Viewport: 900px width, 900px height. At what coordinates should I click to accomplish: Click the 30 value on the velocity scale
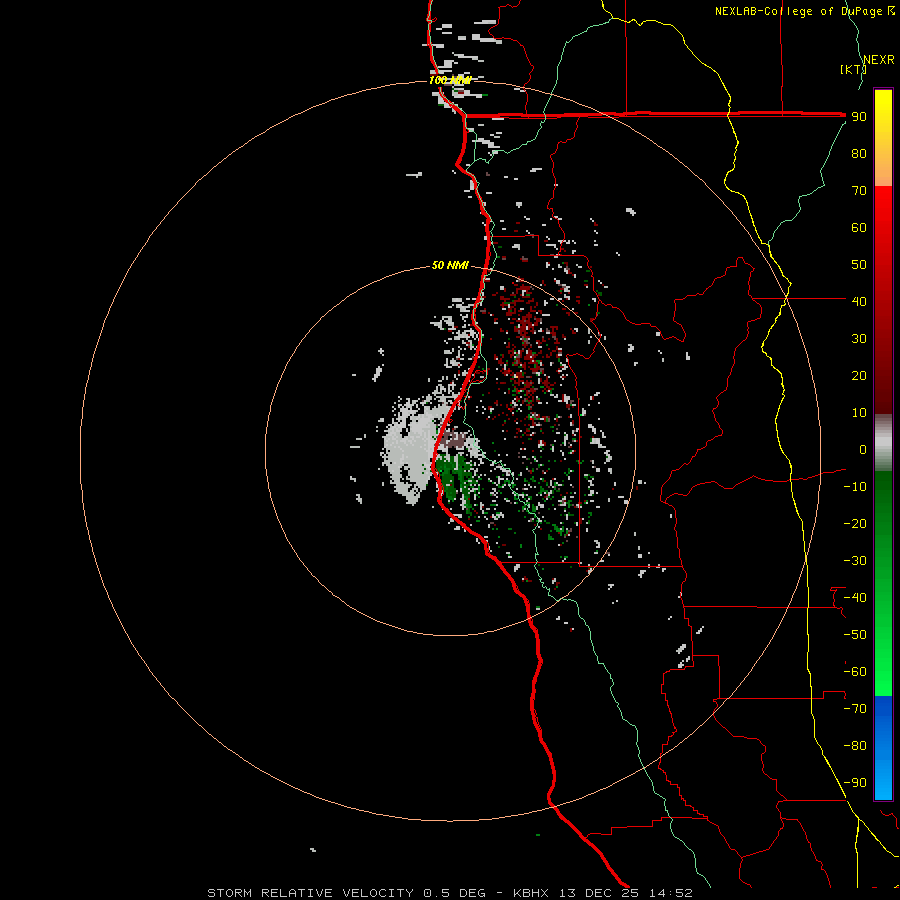[859, 339]
